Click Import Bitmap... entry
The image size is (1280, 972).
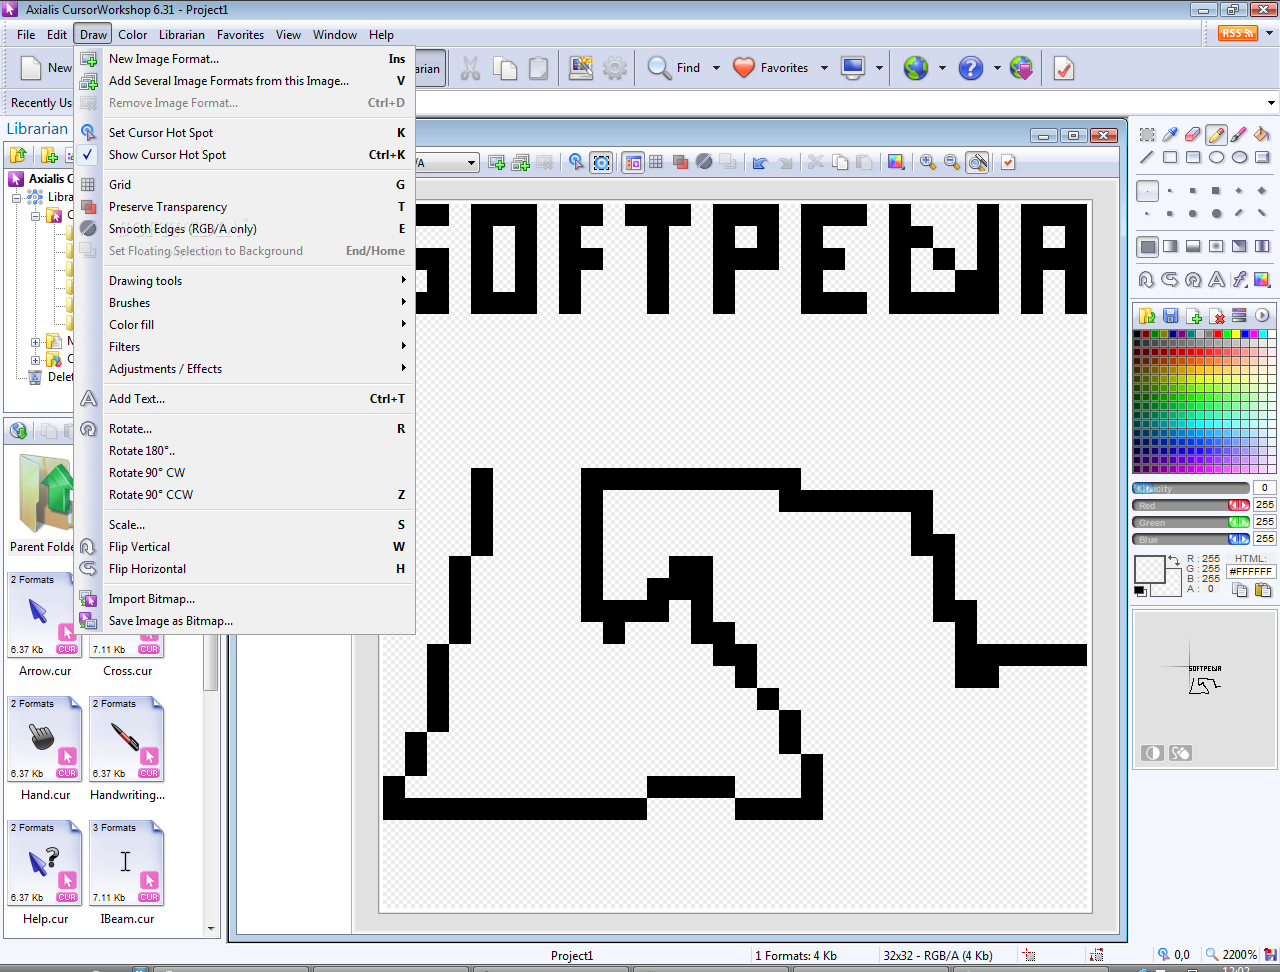point(244,599)
